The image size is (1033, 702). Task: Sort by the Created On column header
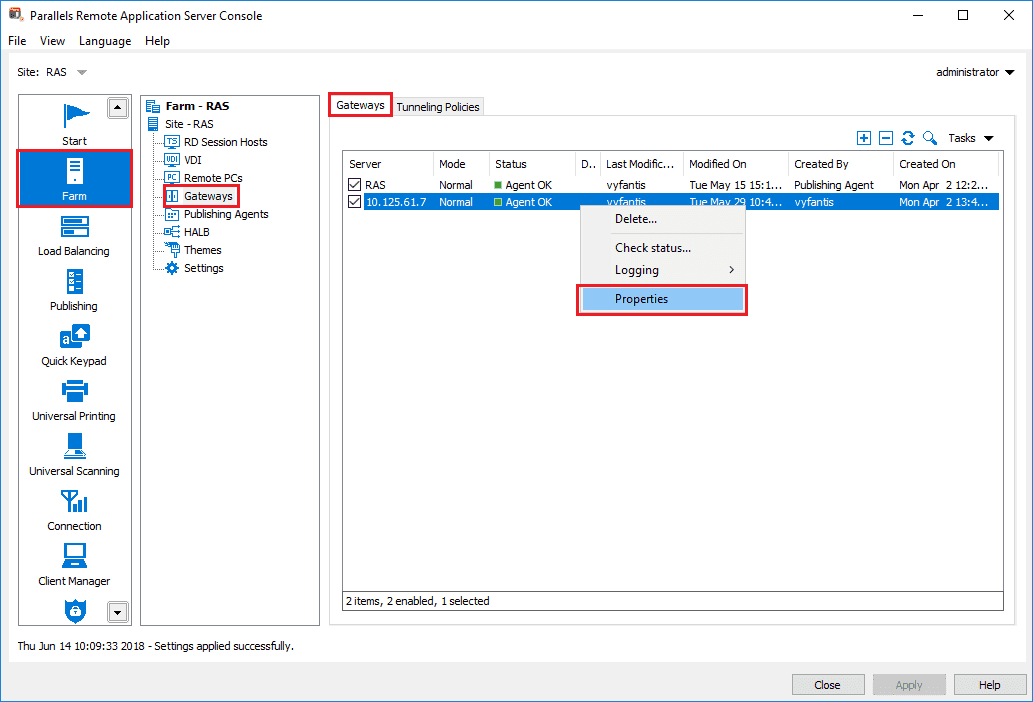pos(946,164)
